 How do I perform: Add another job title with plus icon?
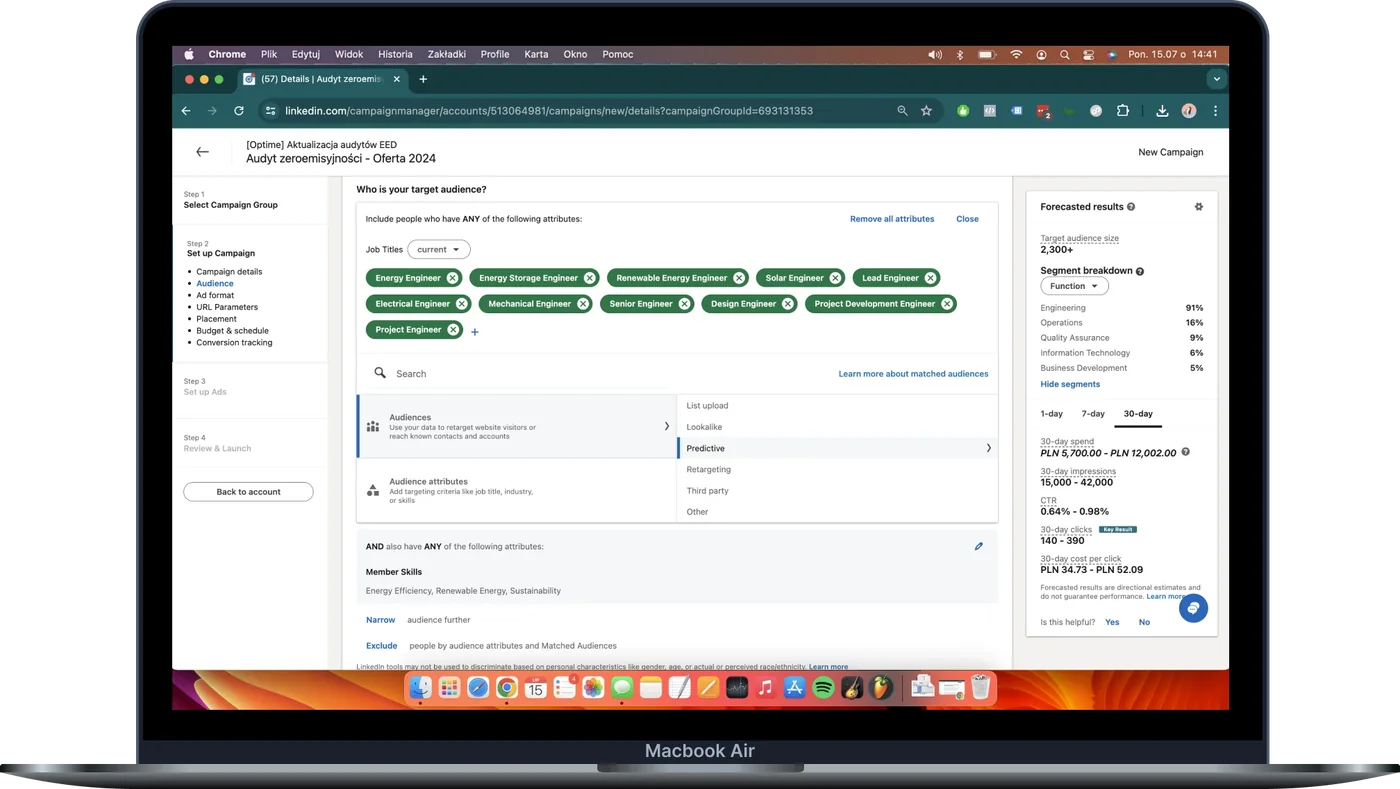coord(475,332)
